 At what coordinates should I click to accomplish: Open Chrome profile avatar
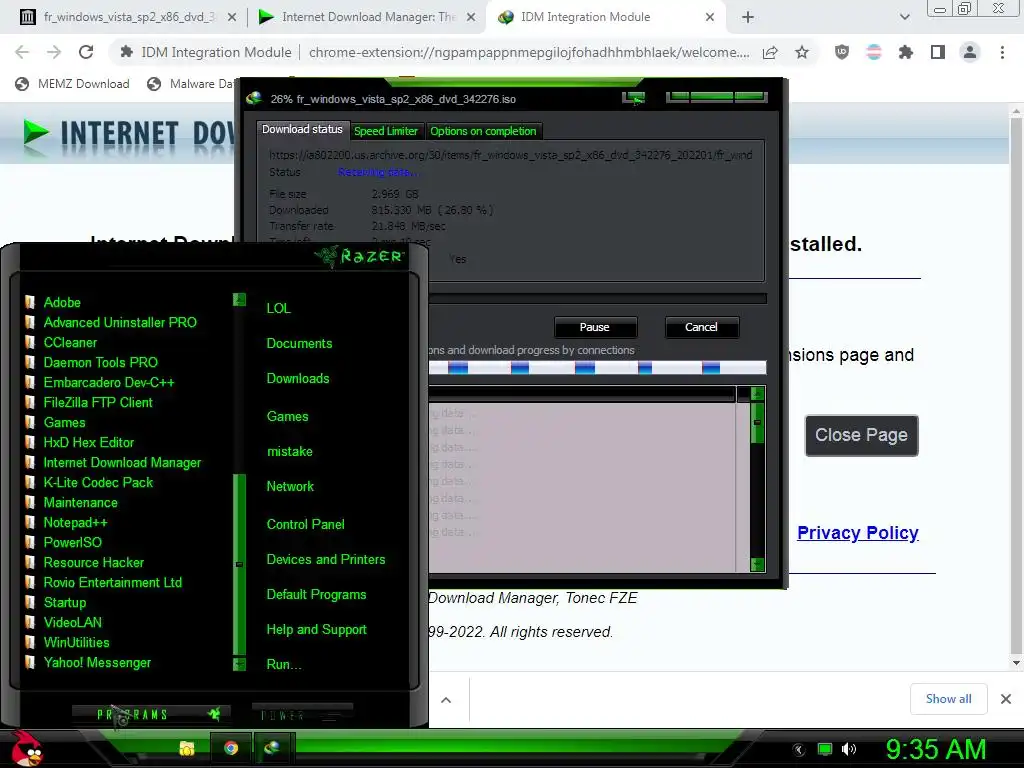point(970,52)
